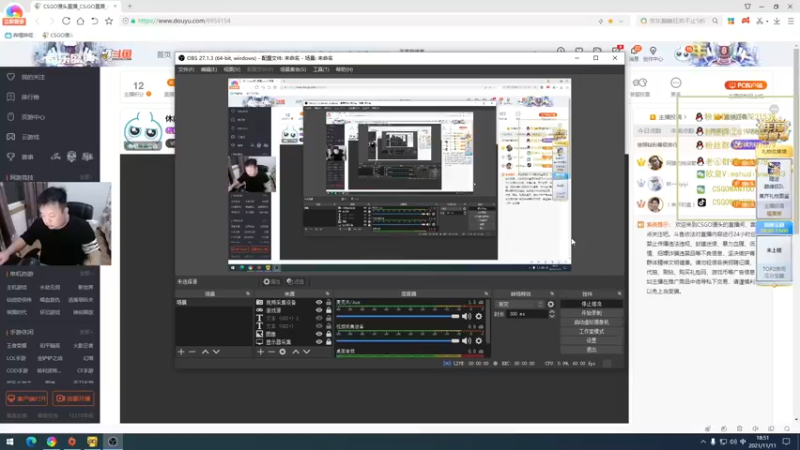Move scene up in Scenes panel

pyautogui.click(x=205, y=352)
